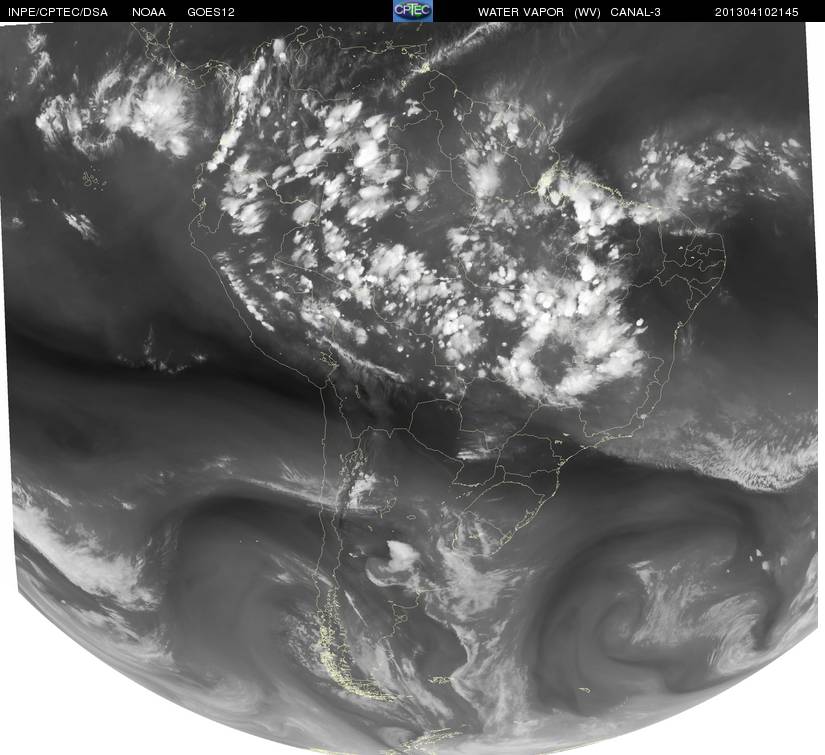This screenshot has height=755, width=825.
Task: Click the CPTEC logo in the header
Action: [x=413, y=11]
